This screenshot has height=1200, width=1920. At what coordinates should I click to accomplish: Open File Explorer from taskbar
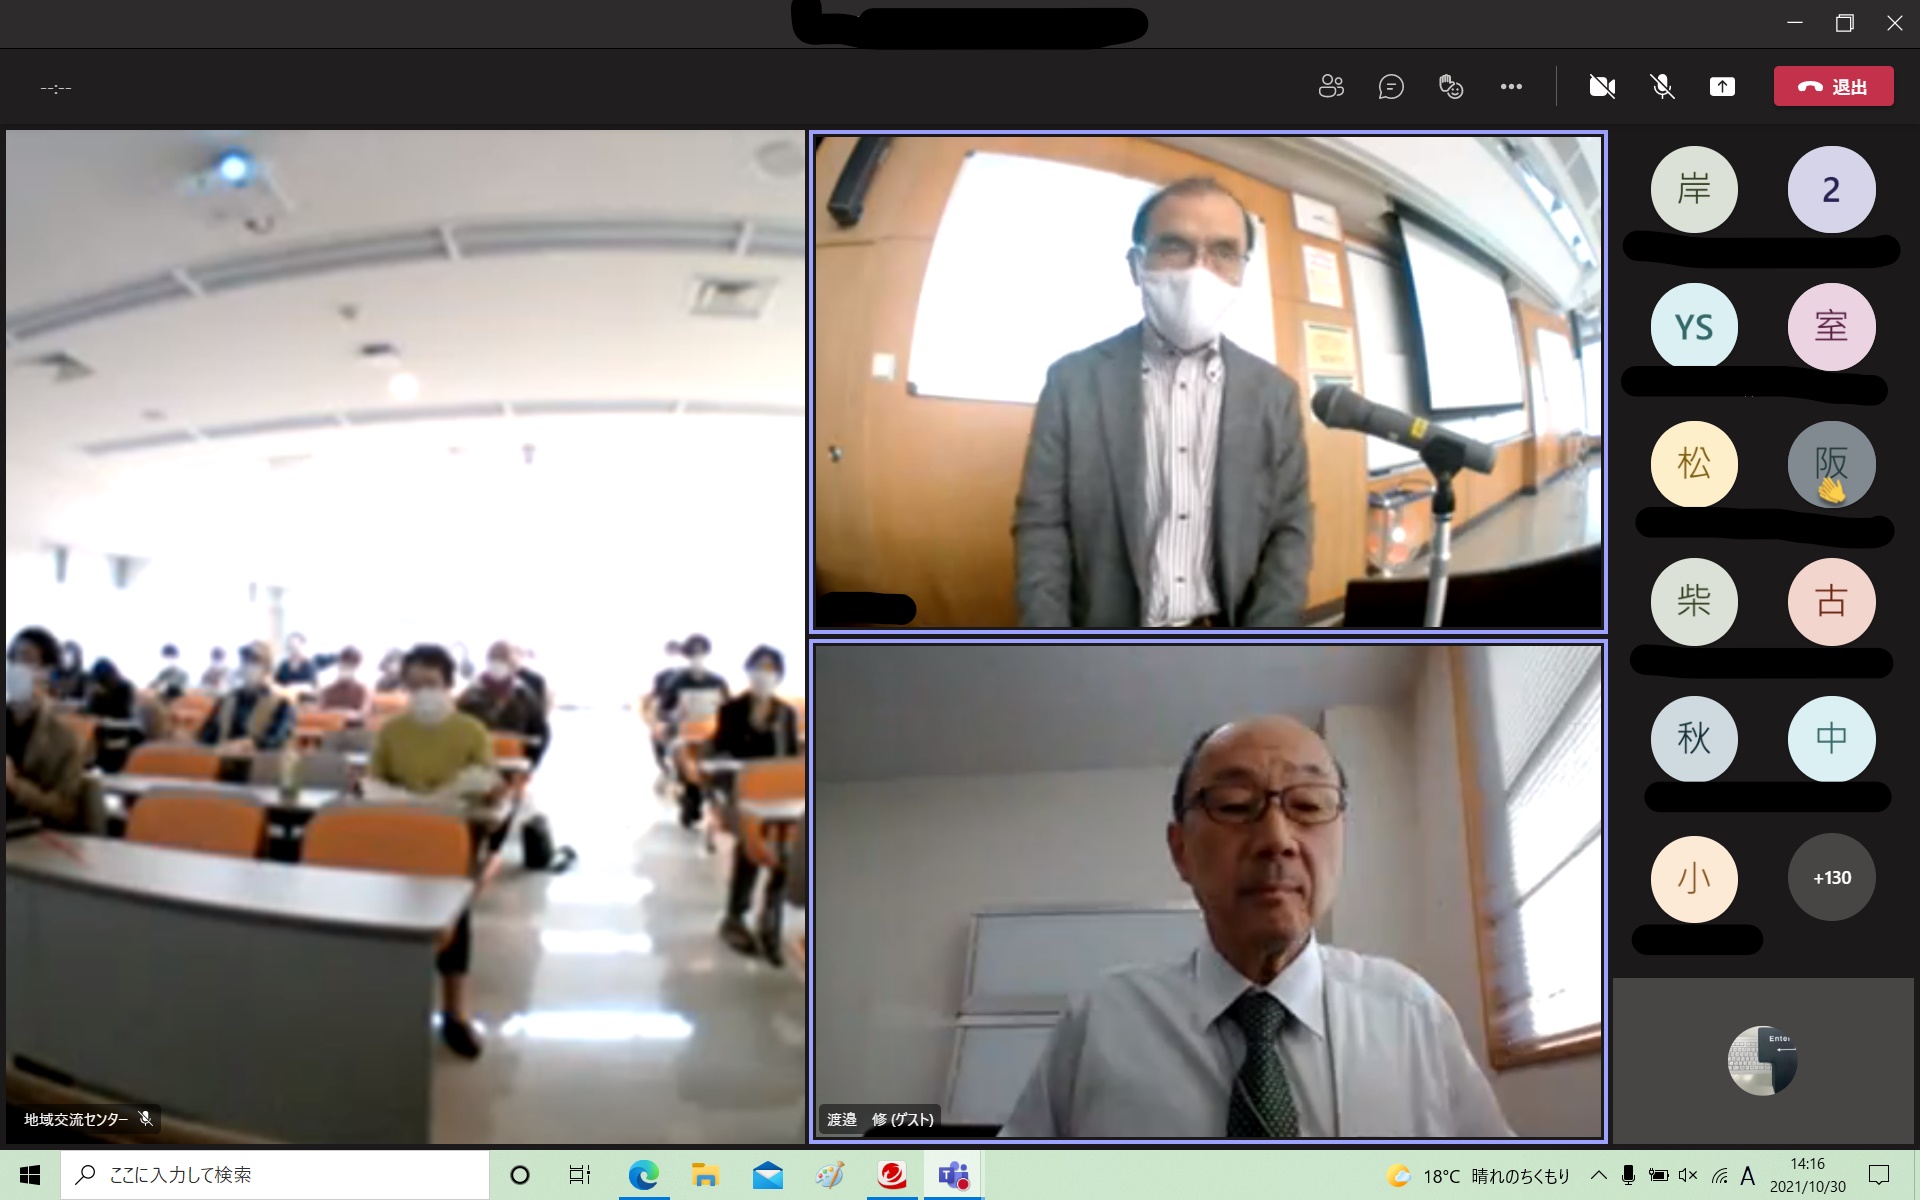click(x=706, y=1175)
